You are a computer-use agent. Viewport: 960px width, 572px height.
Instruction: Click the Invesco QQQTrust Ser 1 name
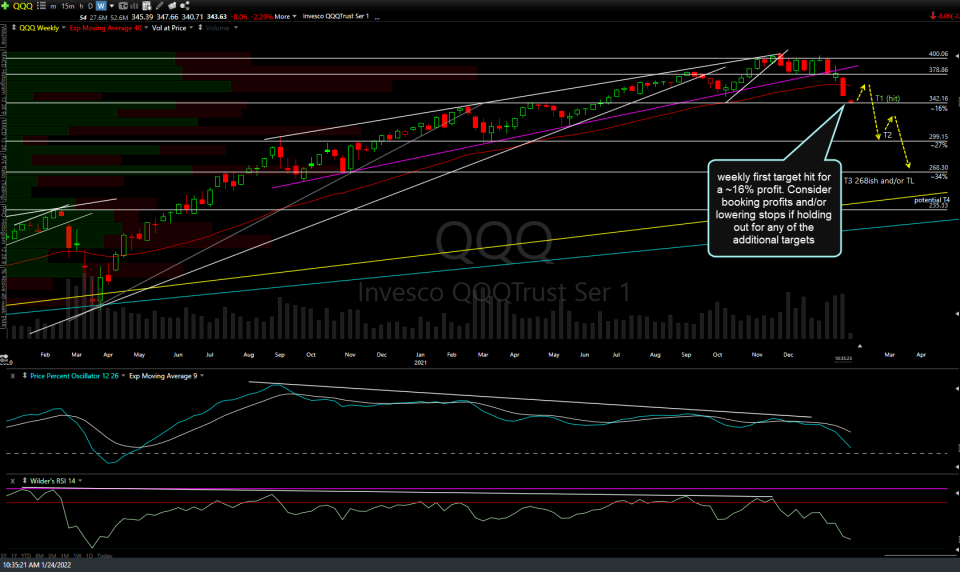click(x=336, y=17)
